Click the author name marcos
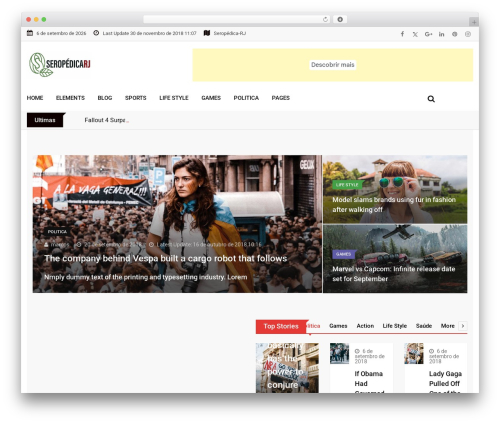Screen dimensions: 500x423 pyautogui.click(x=60, y=244)
